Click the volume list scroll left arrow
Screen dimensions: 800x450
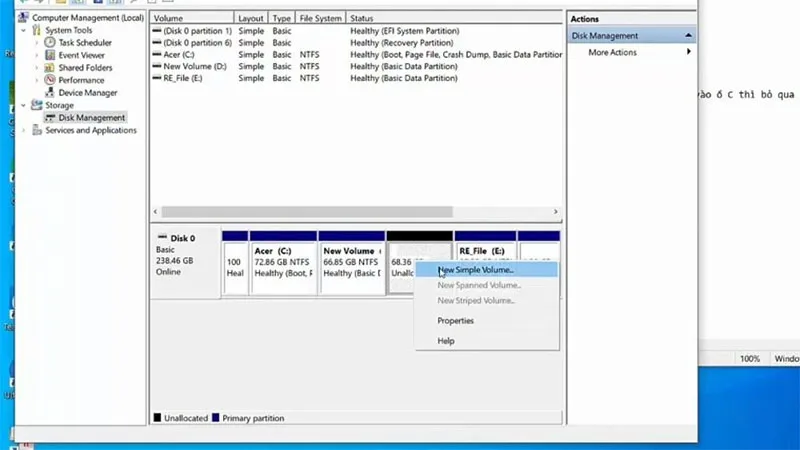pos(156,211)
